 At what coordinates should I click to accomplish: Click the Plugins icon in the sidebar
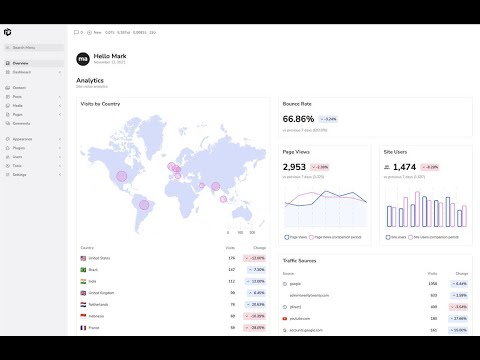point(8,148)
